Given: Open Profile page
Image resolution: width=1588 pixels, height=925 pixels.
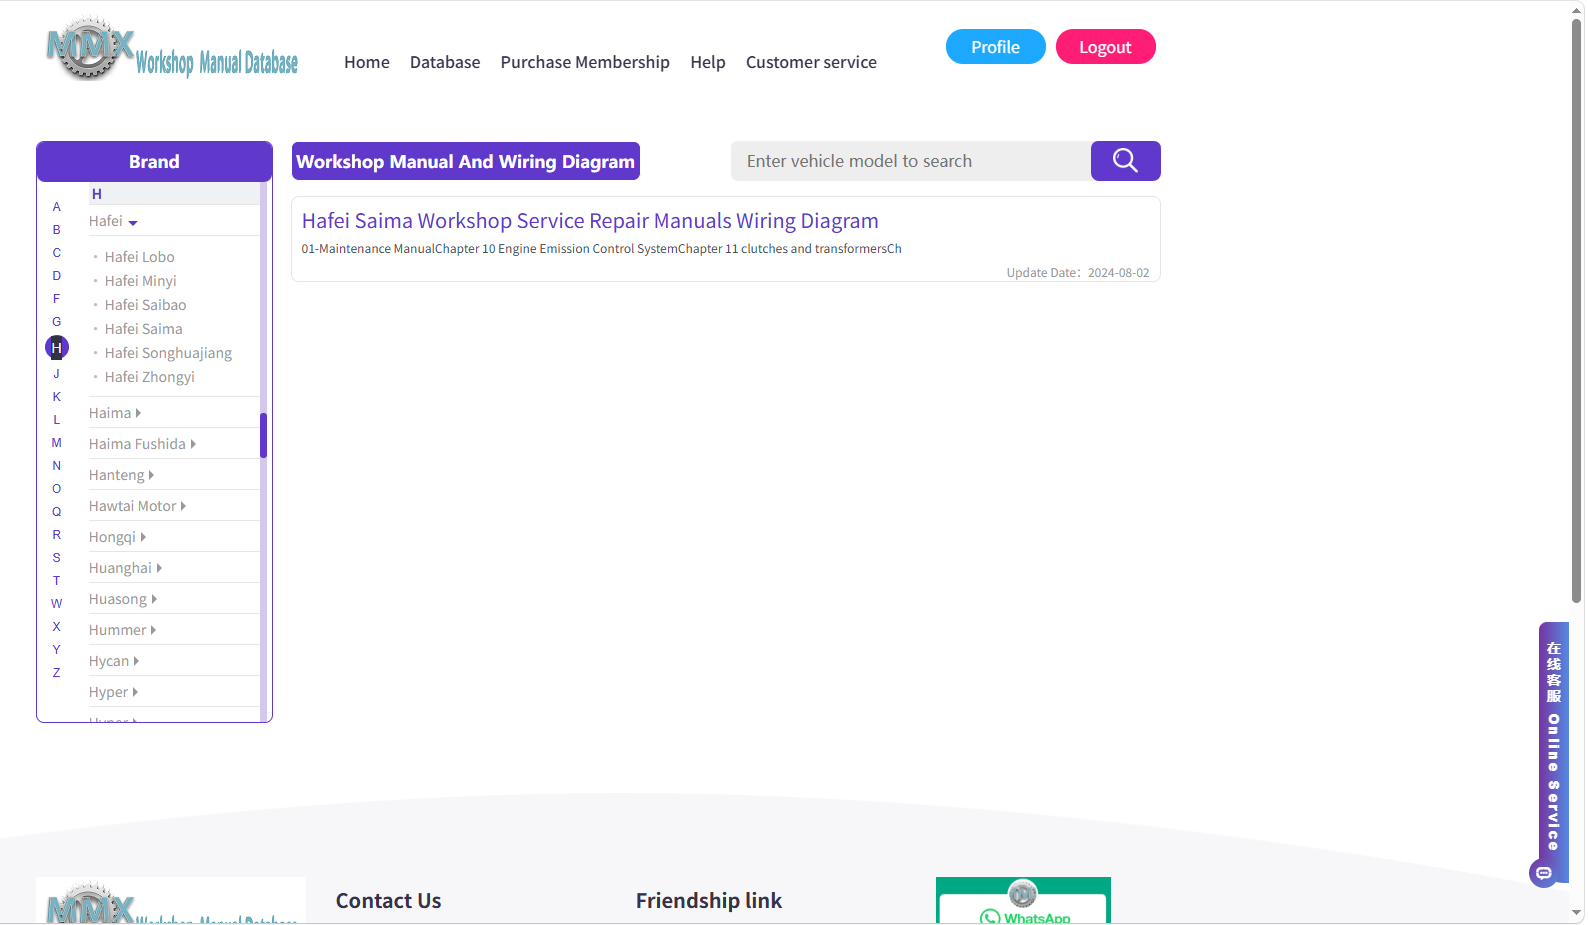Looking at the screenshot, I should point(995,47).
